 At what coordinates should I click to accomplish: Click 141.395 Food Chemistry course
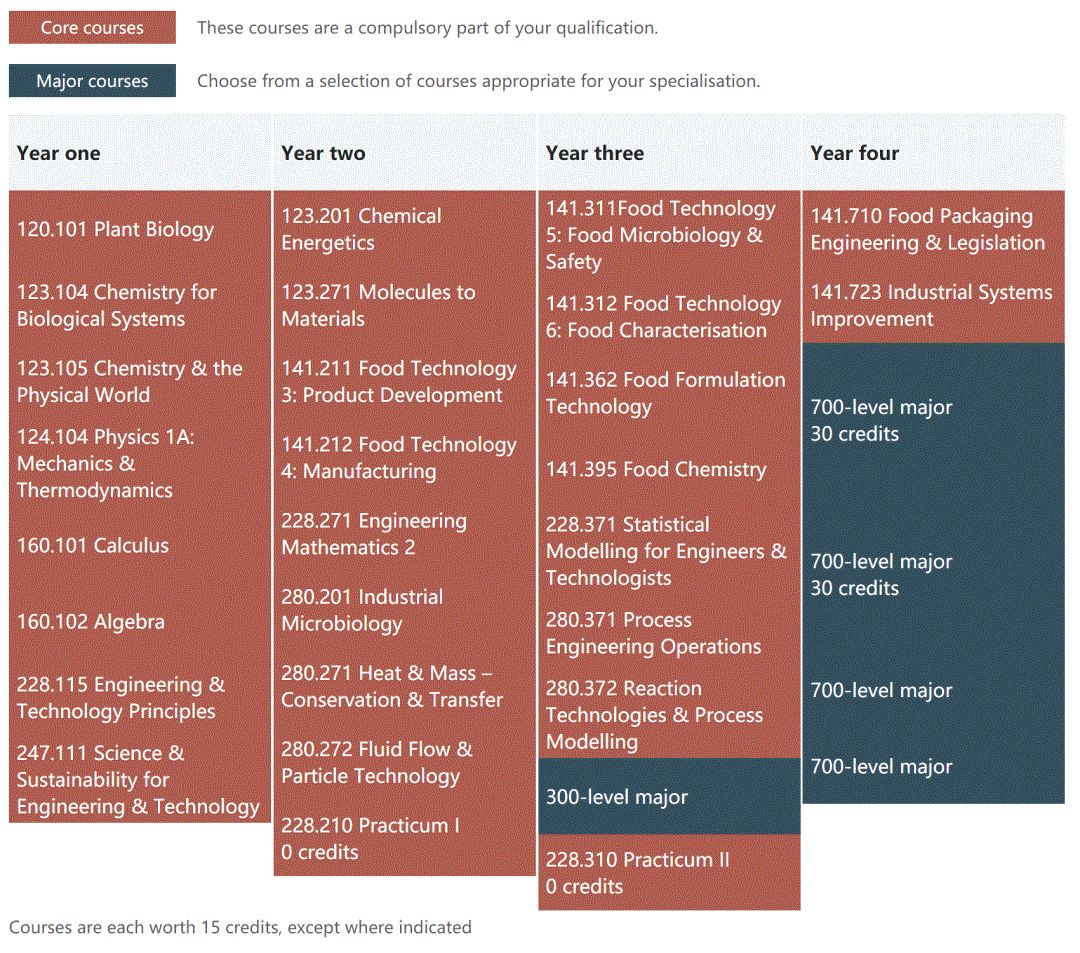(x=656, y=469)
